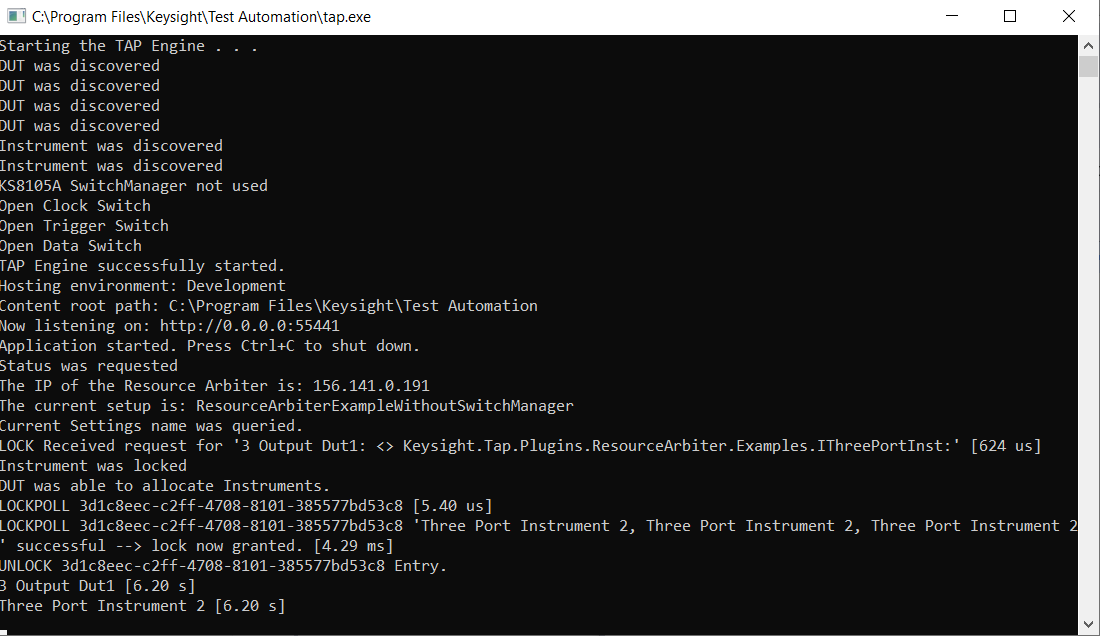Click the Content root path line

coord(268,306)
